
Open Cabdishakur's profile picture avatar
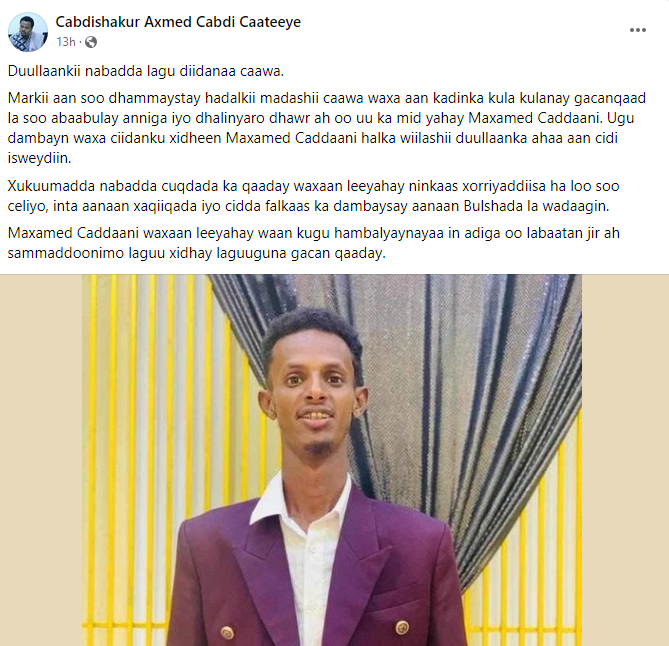(28, 32)
